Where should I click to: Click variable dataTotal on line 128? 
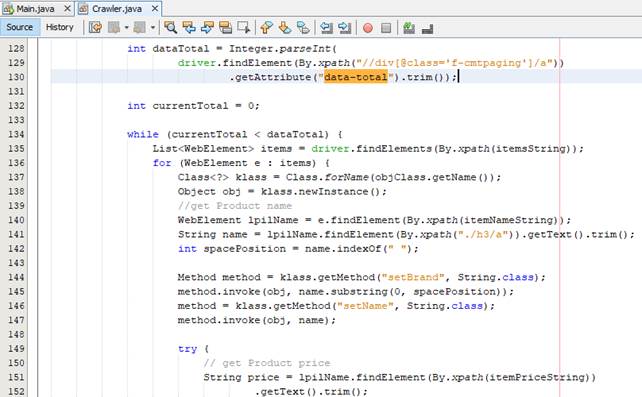click(181, 48)
